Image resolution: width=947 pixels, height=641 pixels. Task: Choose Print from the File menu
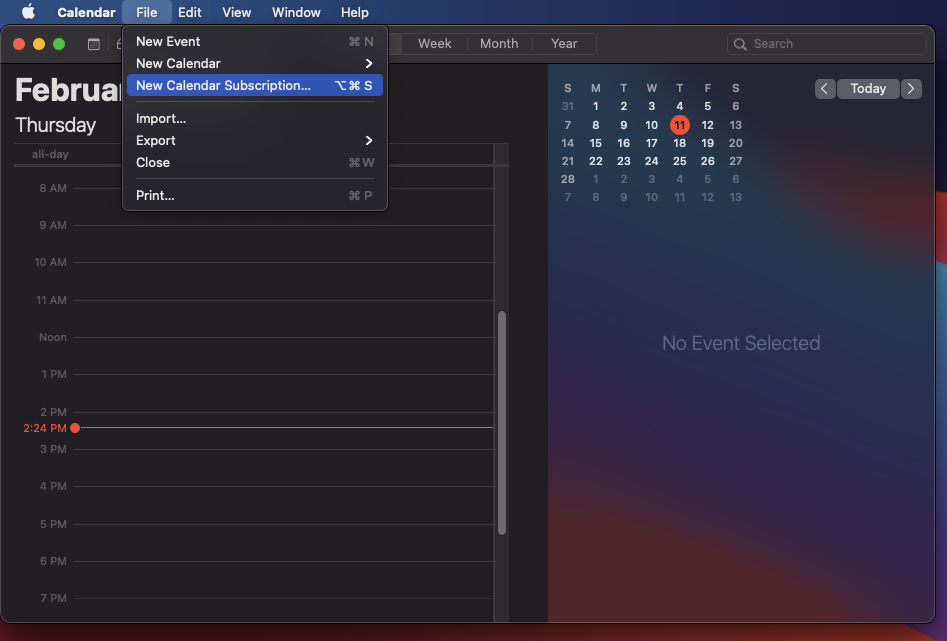click(x=155, y=195)
